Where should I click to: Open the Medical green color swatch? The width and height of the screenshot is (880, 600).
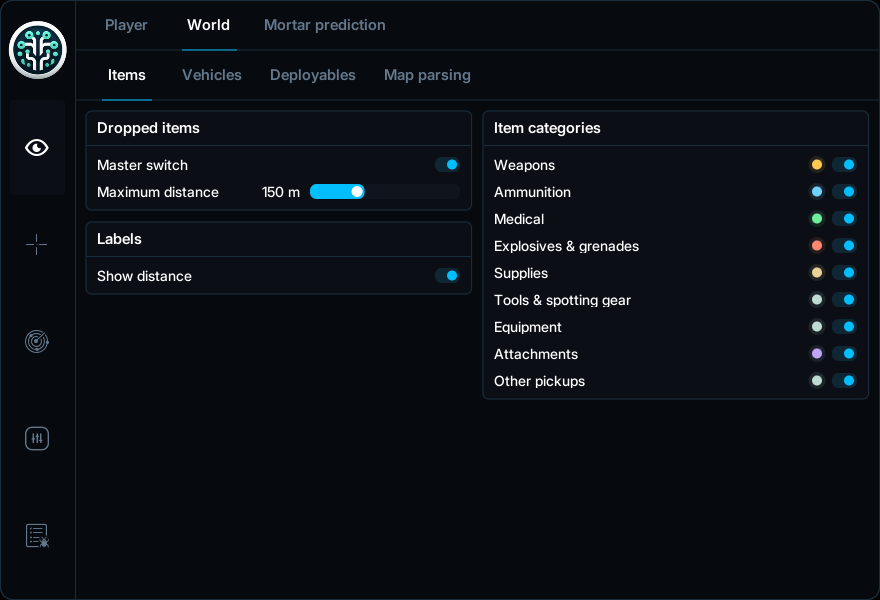coord(817,218)
